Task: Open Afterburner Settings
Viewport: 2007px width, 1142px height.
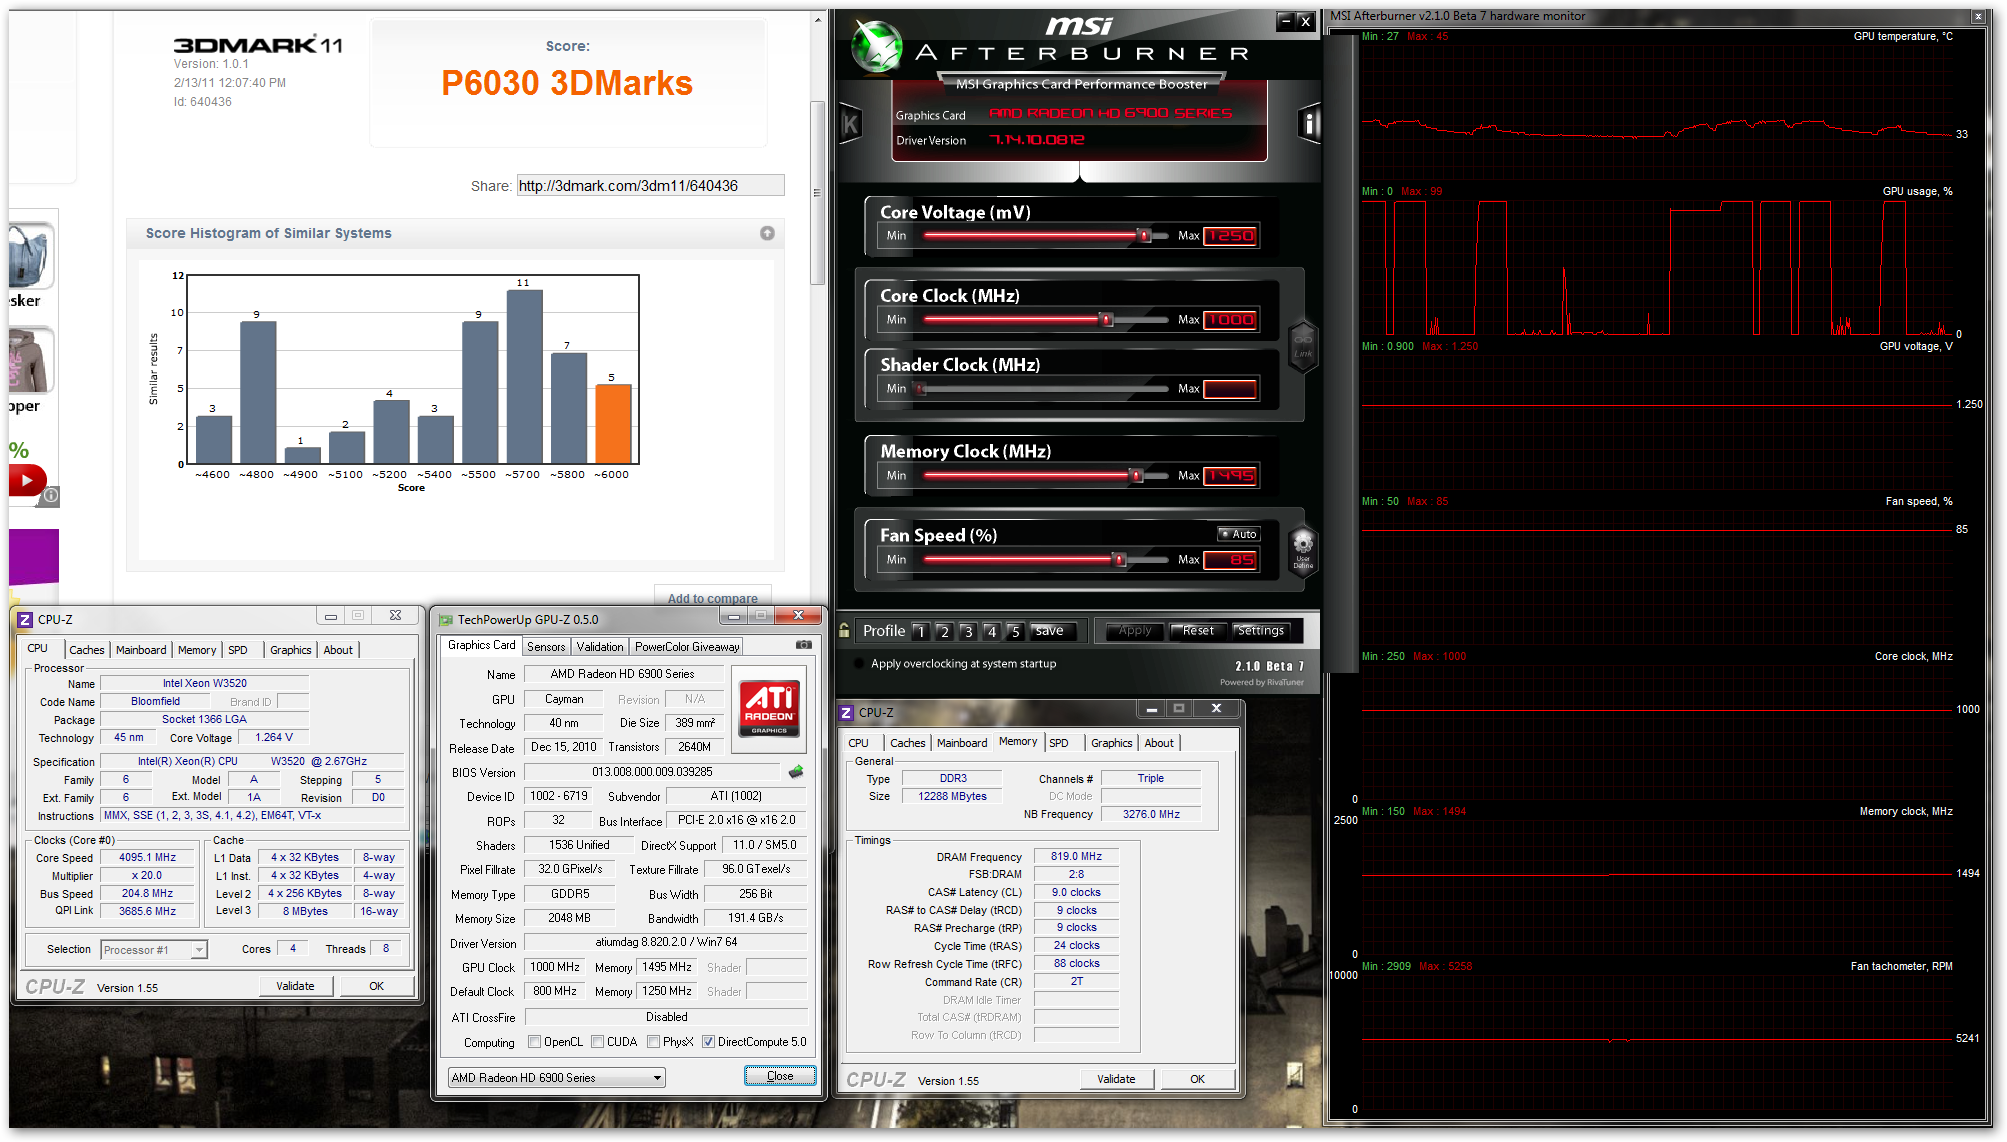Action: [x=1261, y=631]
